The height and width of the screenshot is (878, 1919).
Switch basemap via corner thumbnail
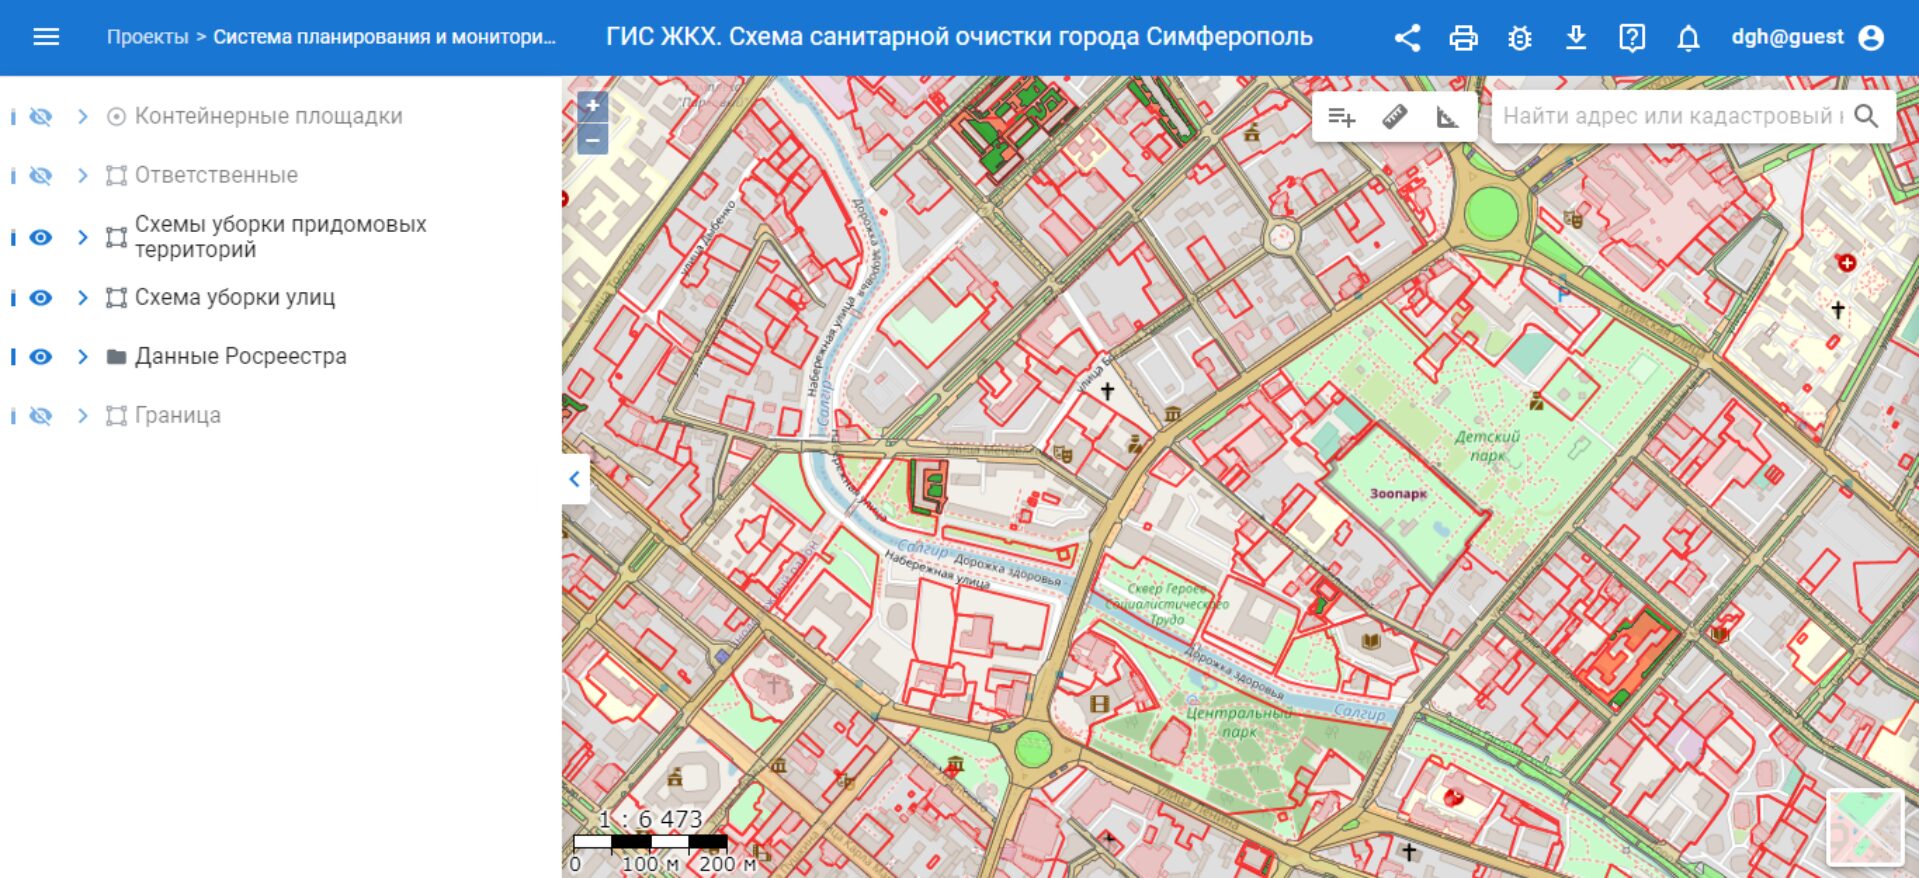pyautogui.click(x=1865, y=826)
